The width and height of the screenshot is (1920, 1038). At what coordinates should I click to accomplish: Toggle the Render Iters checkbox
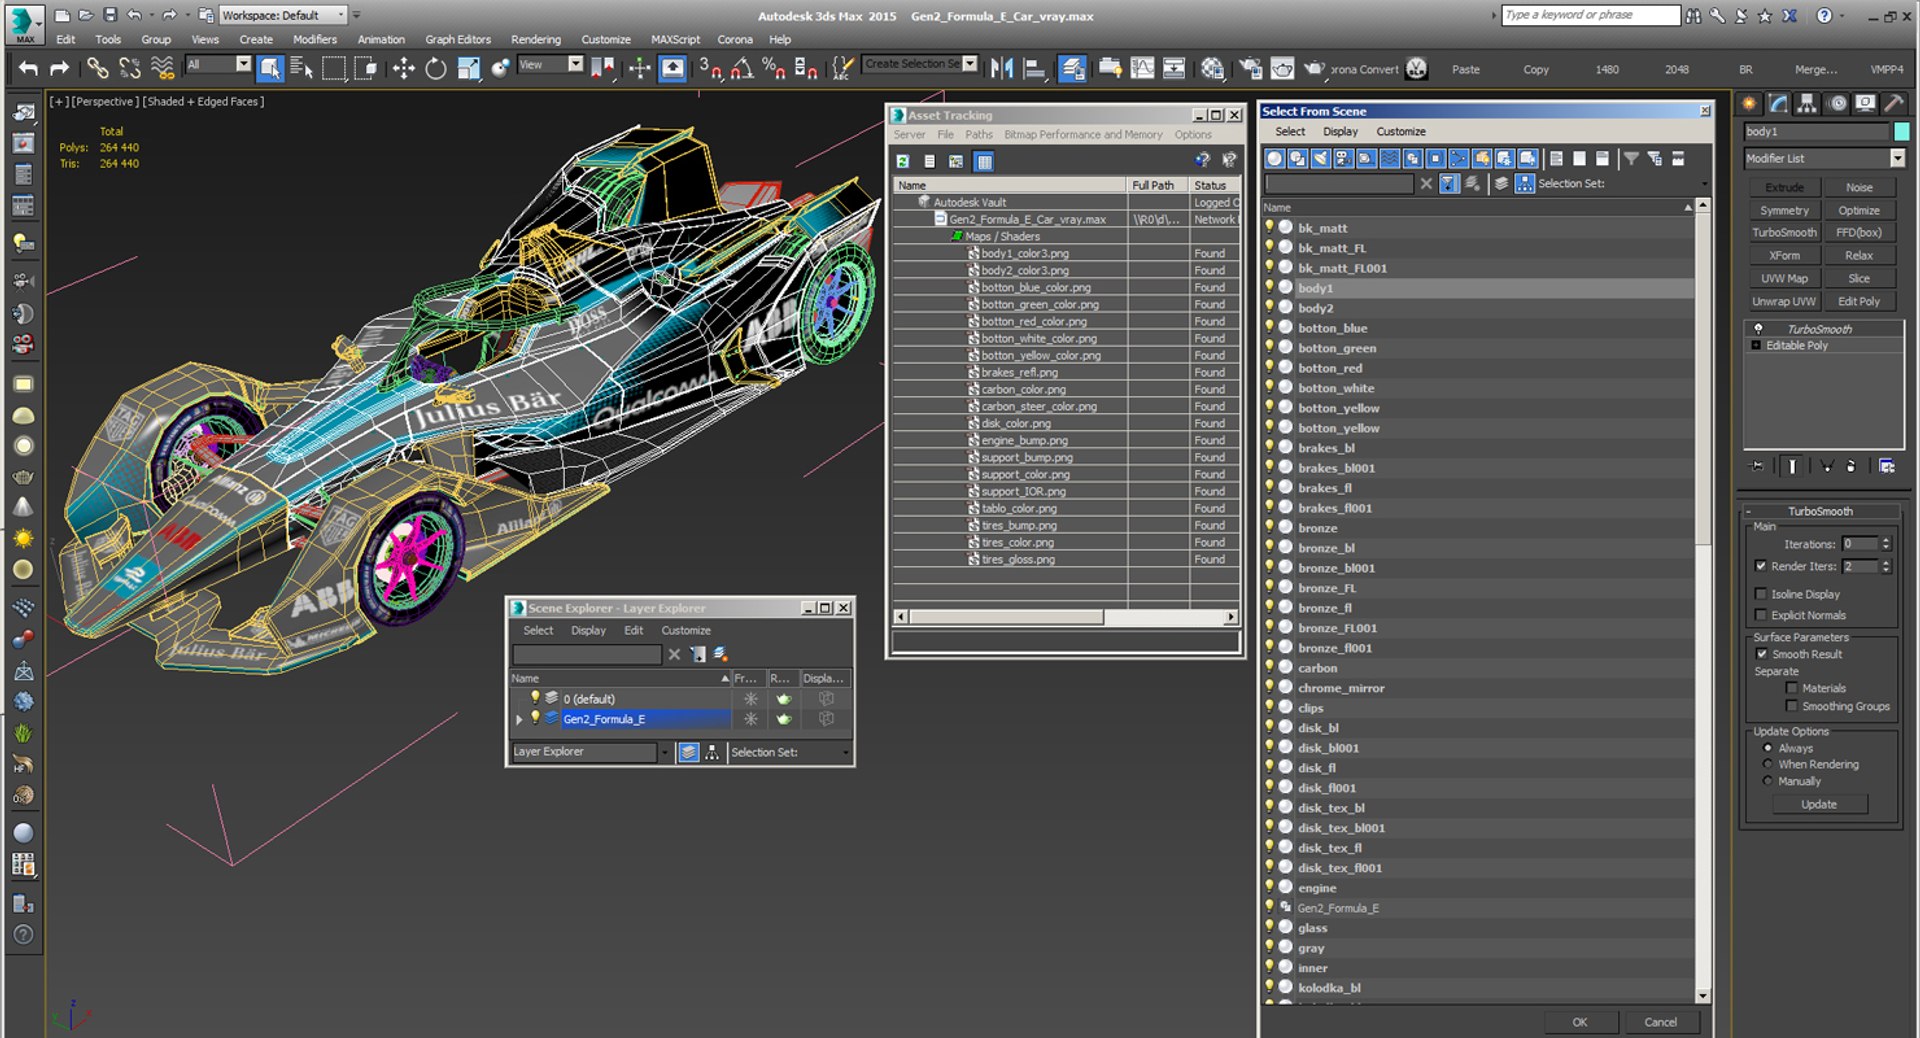coord(1761,566)
